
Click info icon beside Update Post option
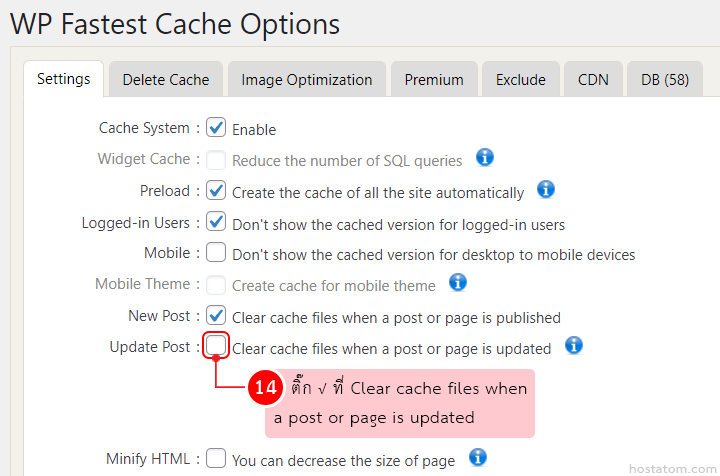(x=573, y=345)
